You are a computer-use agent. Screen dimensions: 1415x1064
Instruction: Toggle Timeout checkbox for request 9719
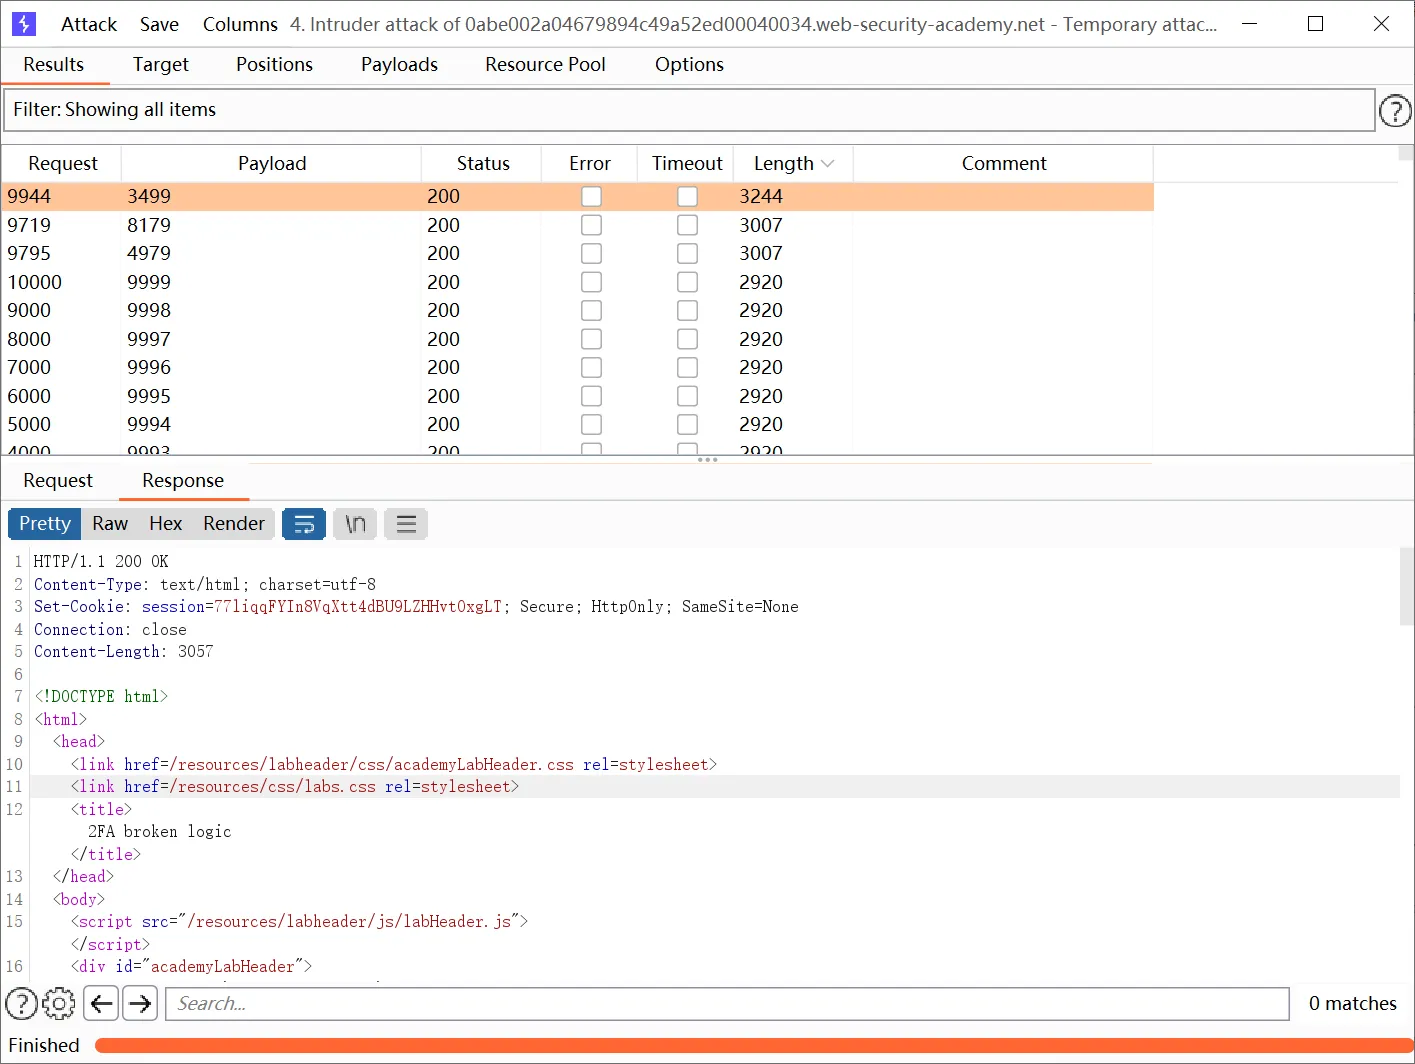pos(687,225)
